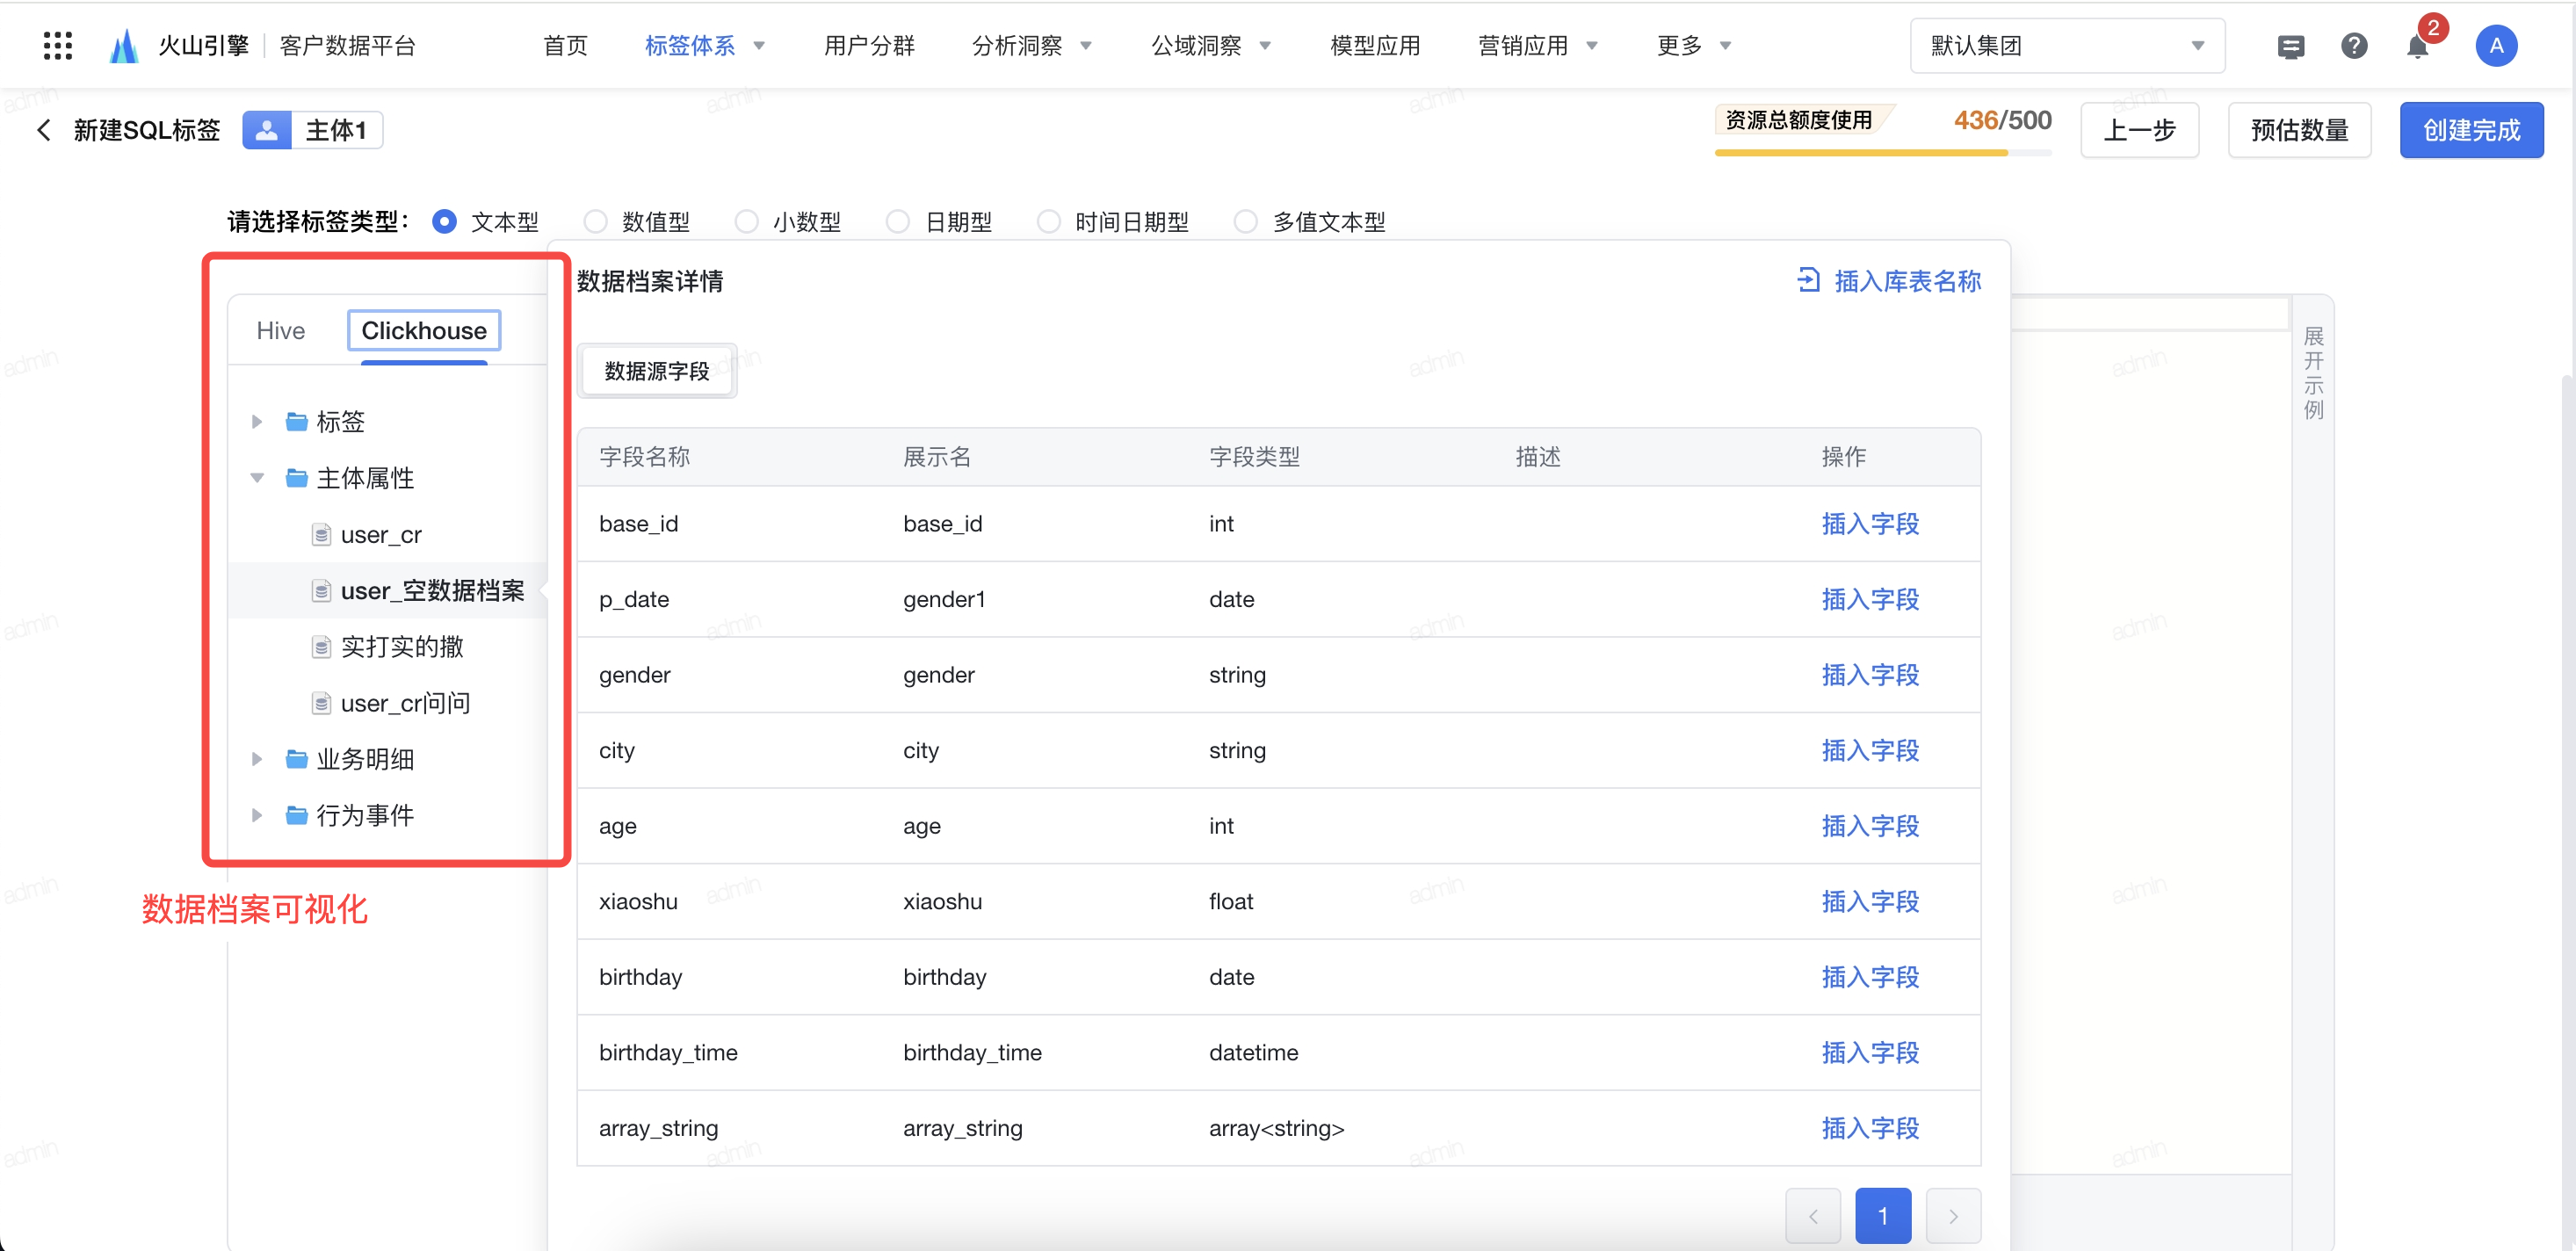Viewport: 2576px width, 1251px height.
Task: Click the user_空数据档案 table file icon
Action: point(321,590)
